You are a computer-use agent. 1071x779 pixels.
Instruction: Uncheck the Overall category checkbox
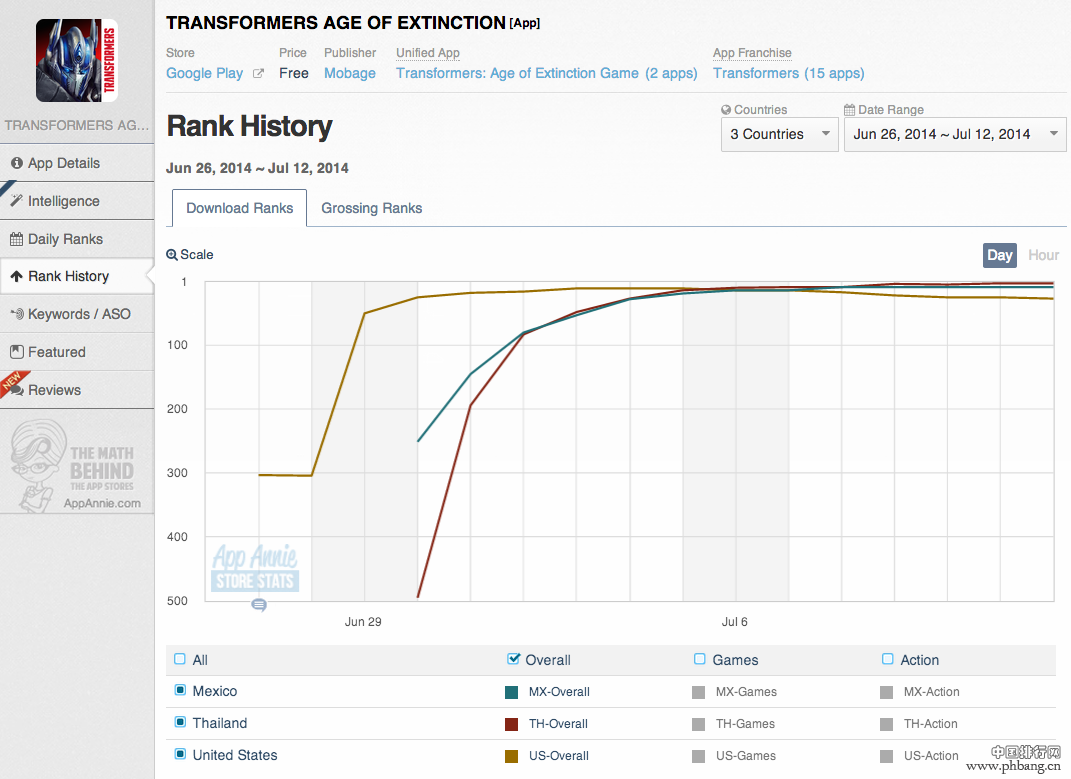click(514, 659)
